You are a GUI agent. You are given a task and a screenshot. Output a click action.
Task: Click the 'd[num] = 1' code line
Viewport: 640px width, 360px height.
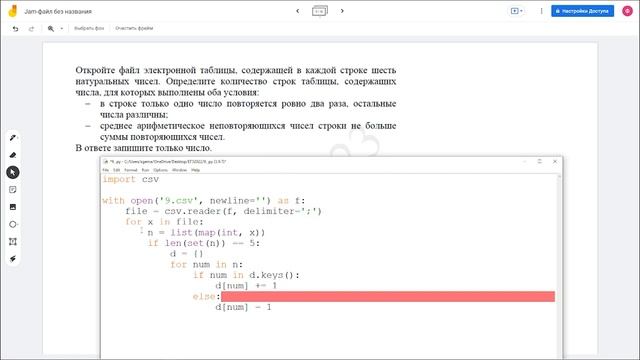click(243, 307)
